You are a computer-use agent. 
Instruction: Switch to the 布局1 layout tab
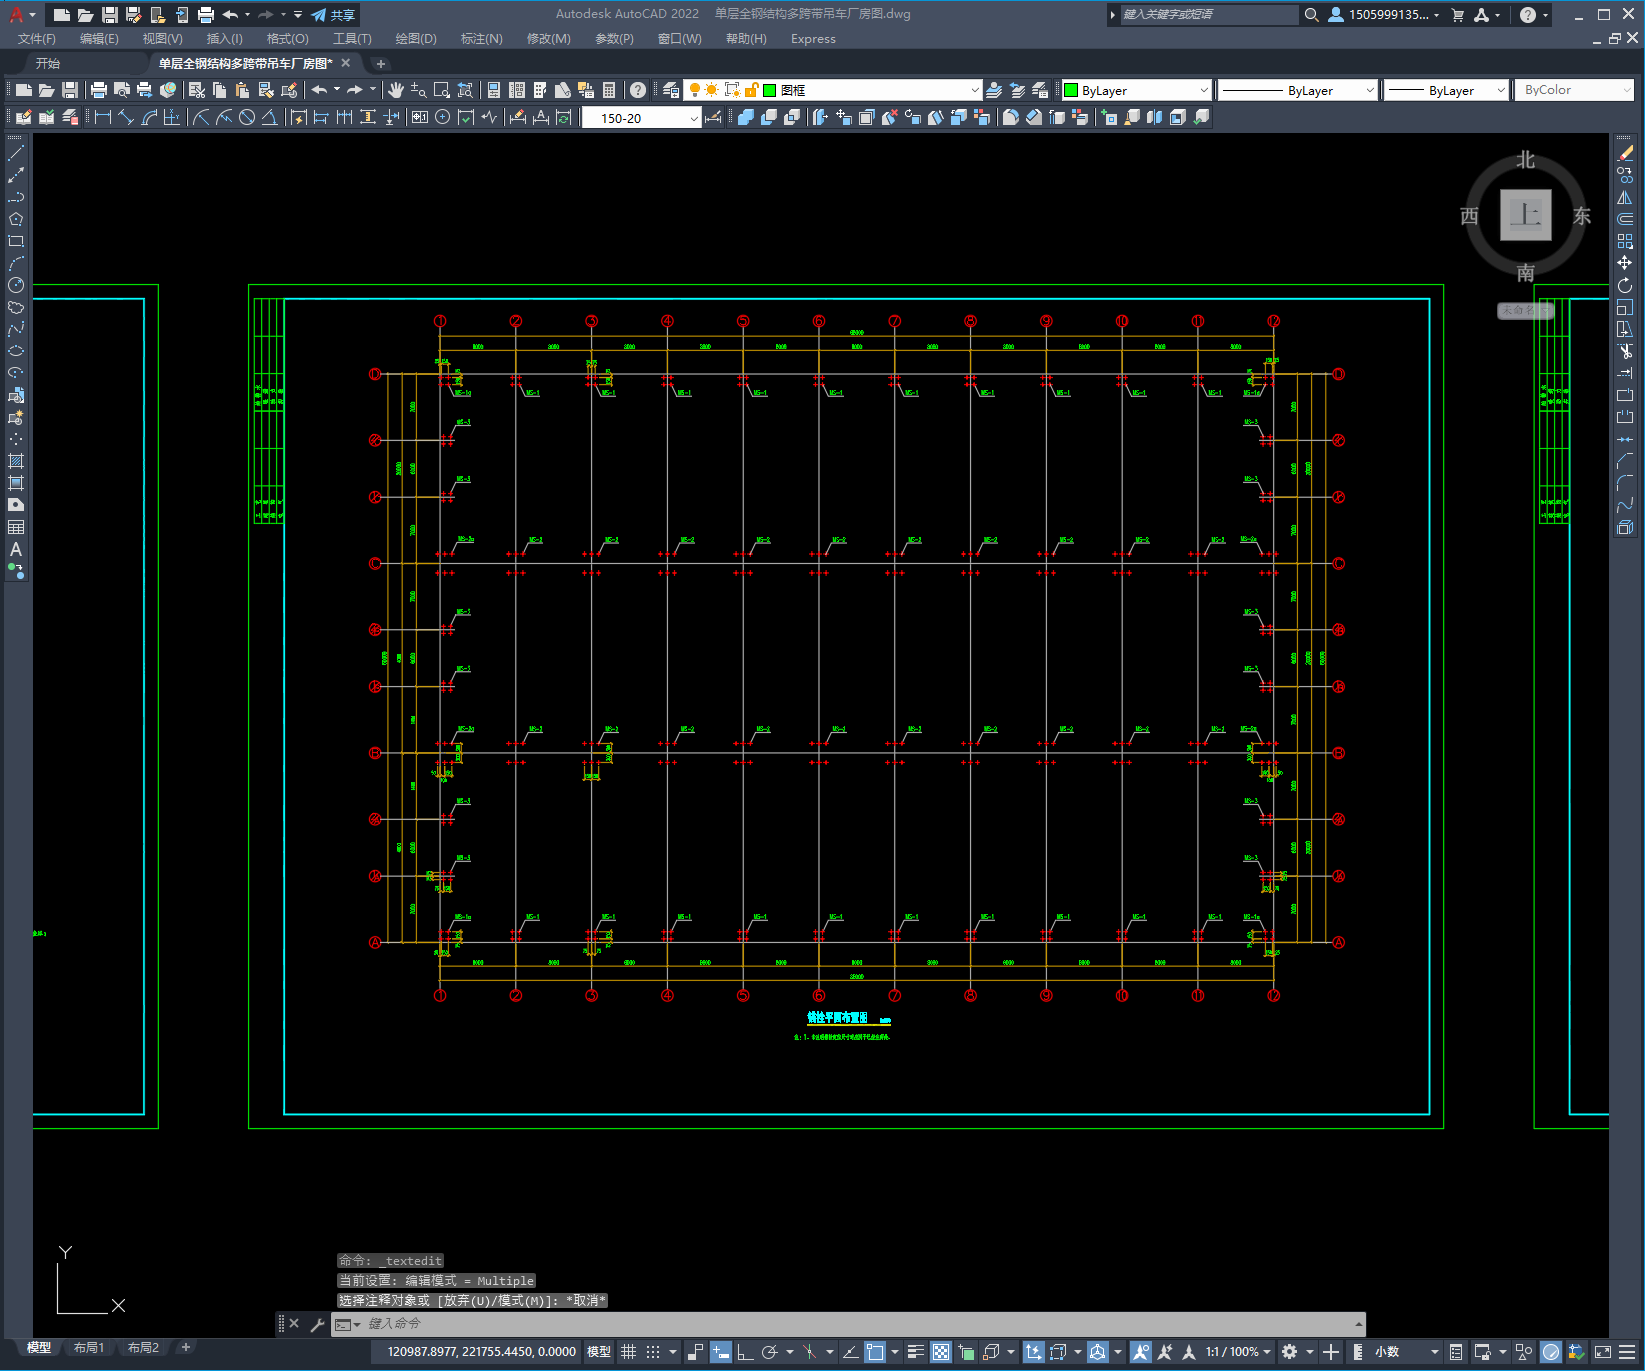click(x=89, y=1348)
